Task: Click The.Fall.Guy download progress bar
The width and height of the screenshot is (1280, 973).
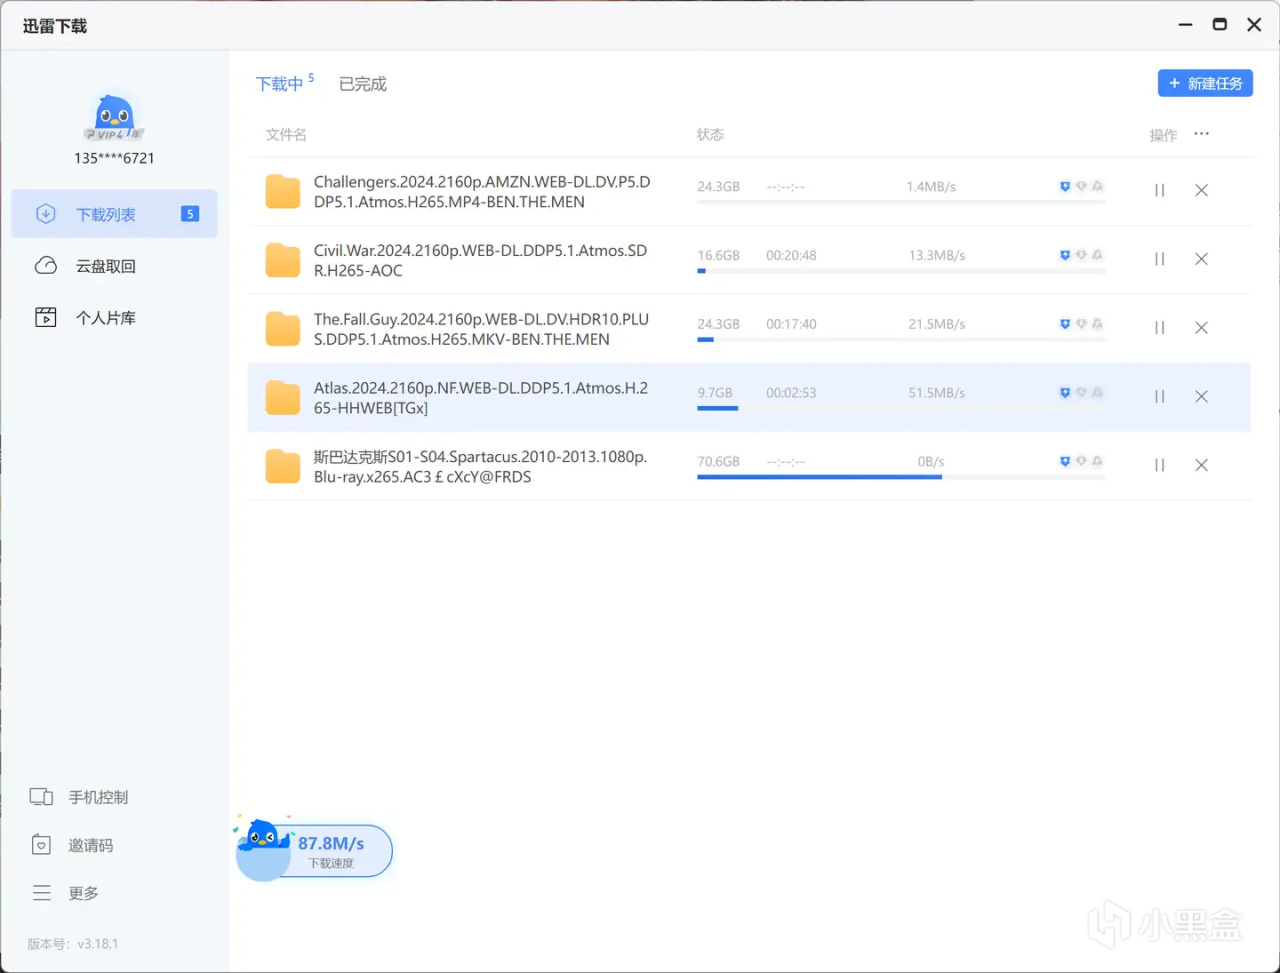Action: (901, 339)
